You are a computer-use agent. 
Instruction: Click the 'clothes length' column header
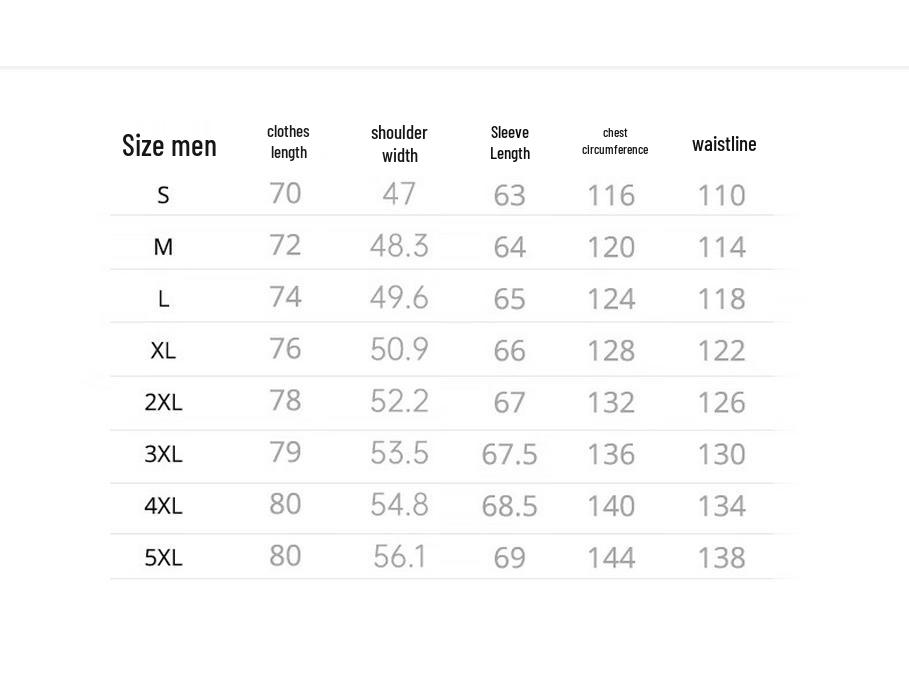coord(288,142)
